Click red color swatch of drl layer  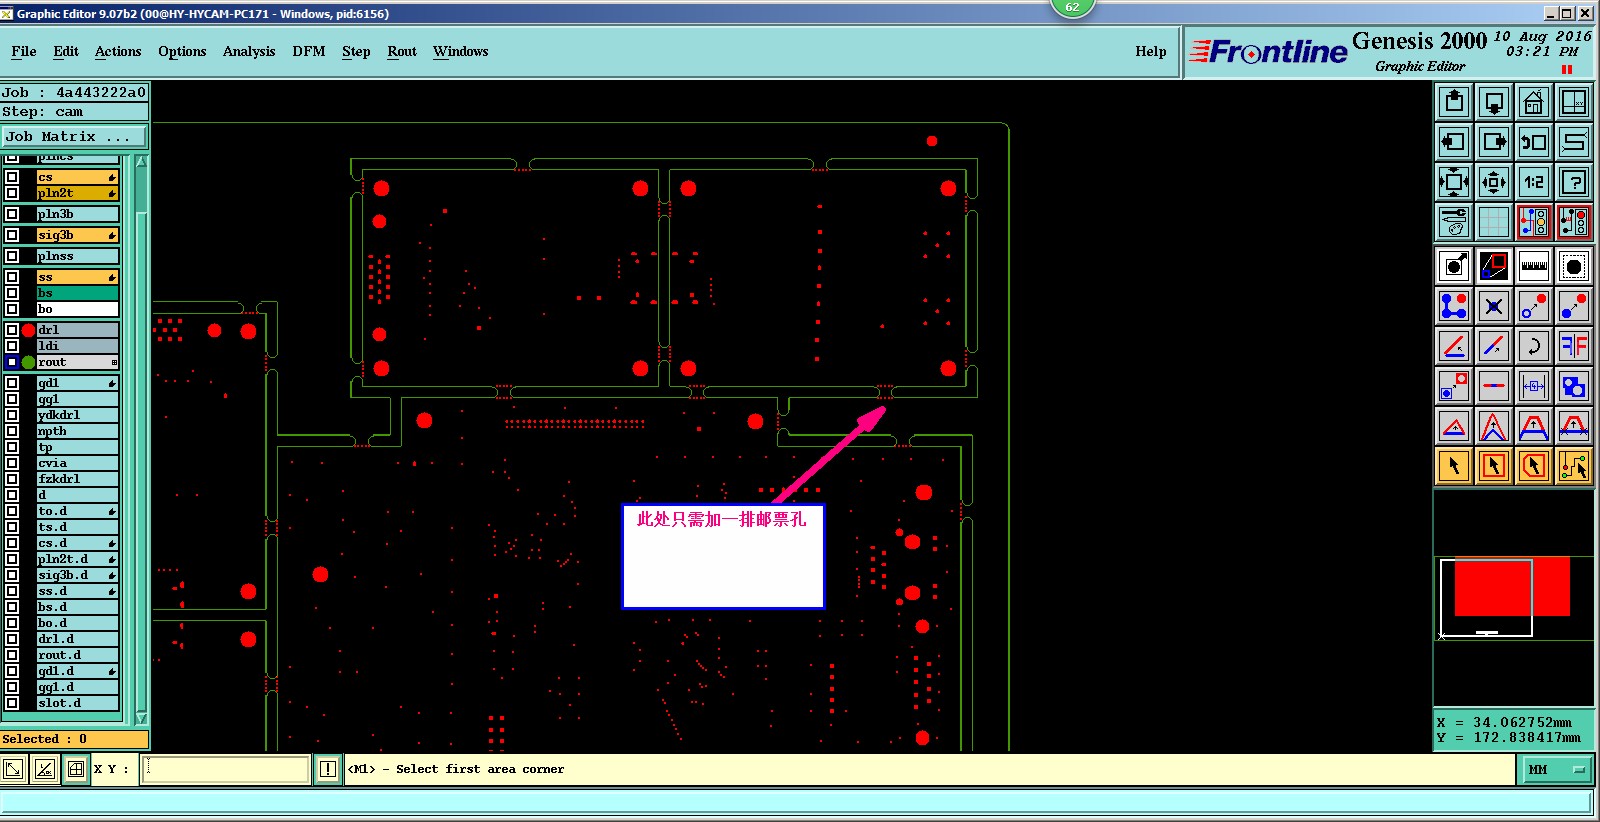tap(28, 330)
